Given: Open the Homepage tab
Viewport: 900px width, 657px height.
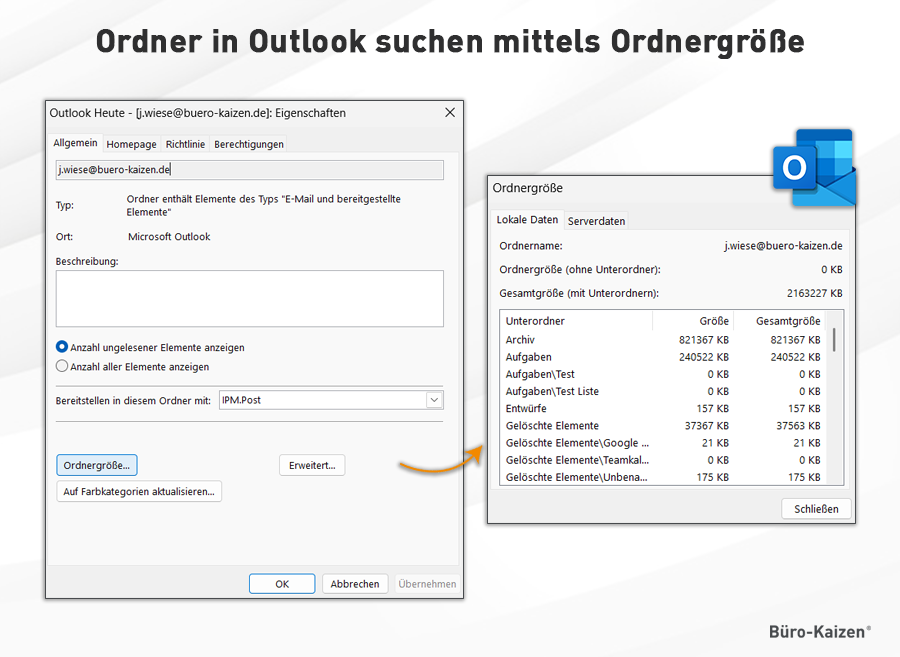Looking at the screenshot, I should click(x=131, y=144).
